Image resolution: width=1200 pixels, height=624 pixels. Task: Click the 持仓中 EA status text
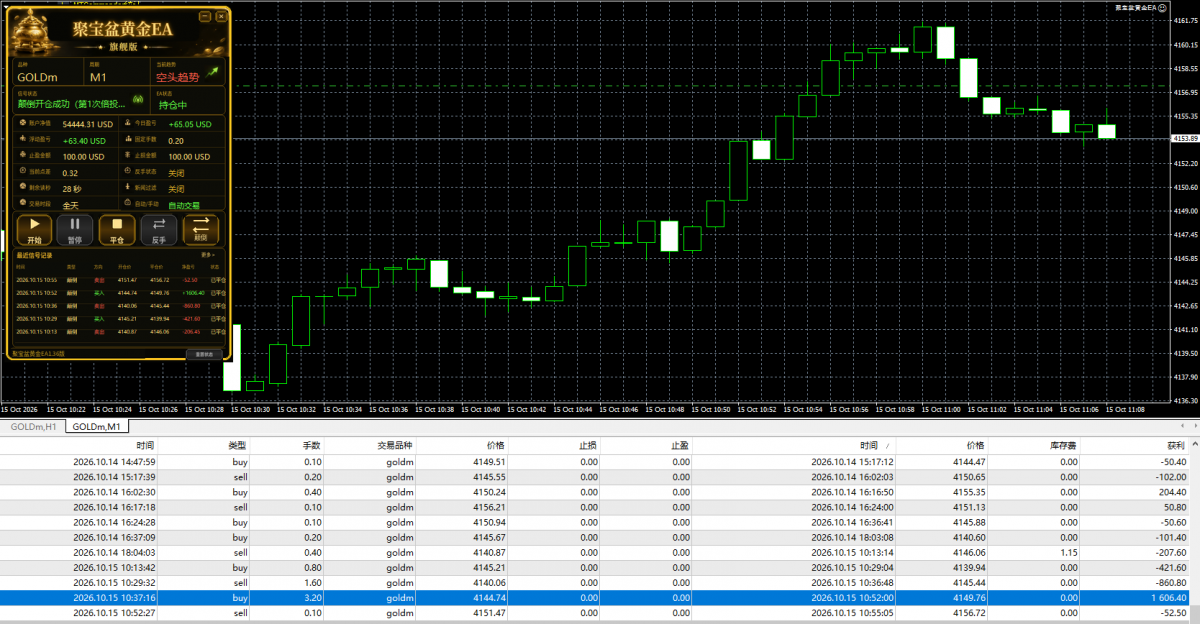(x=174, y=104)
